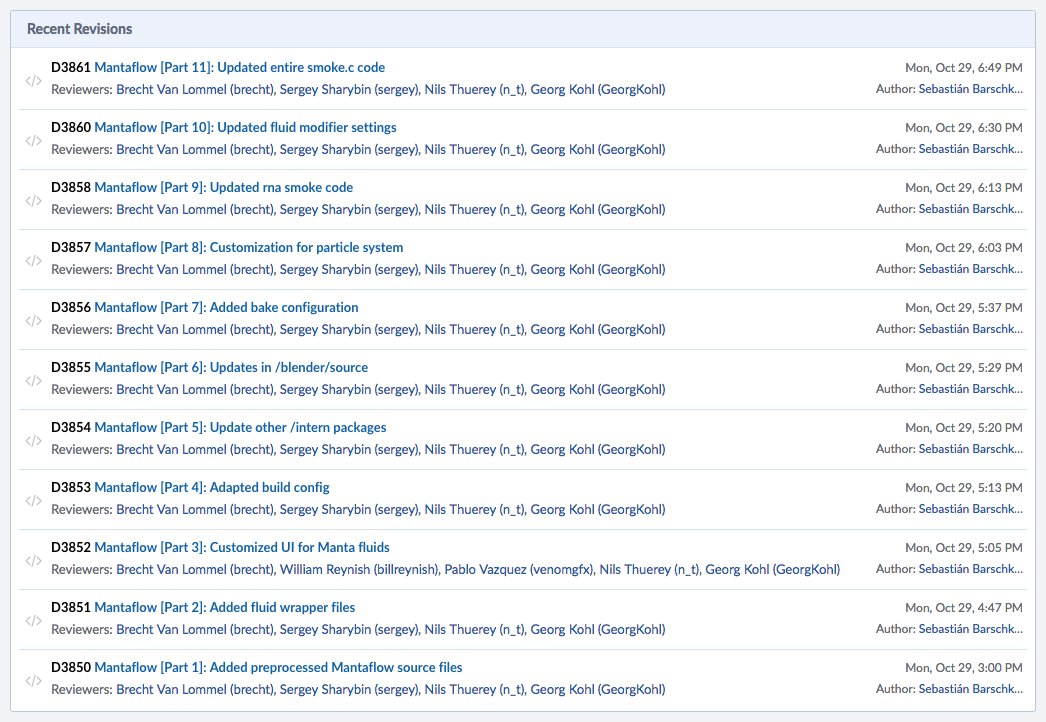Click the Recent Revisions panel header
1046x722 pixels.
(523, 29)
